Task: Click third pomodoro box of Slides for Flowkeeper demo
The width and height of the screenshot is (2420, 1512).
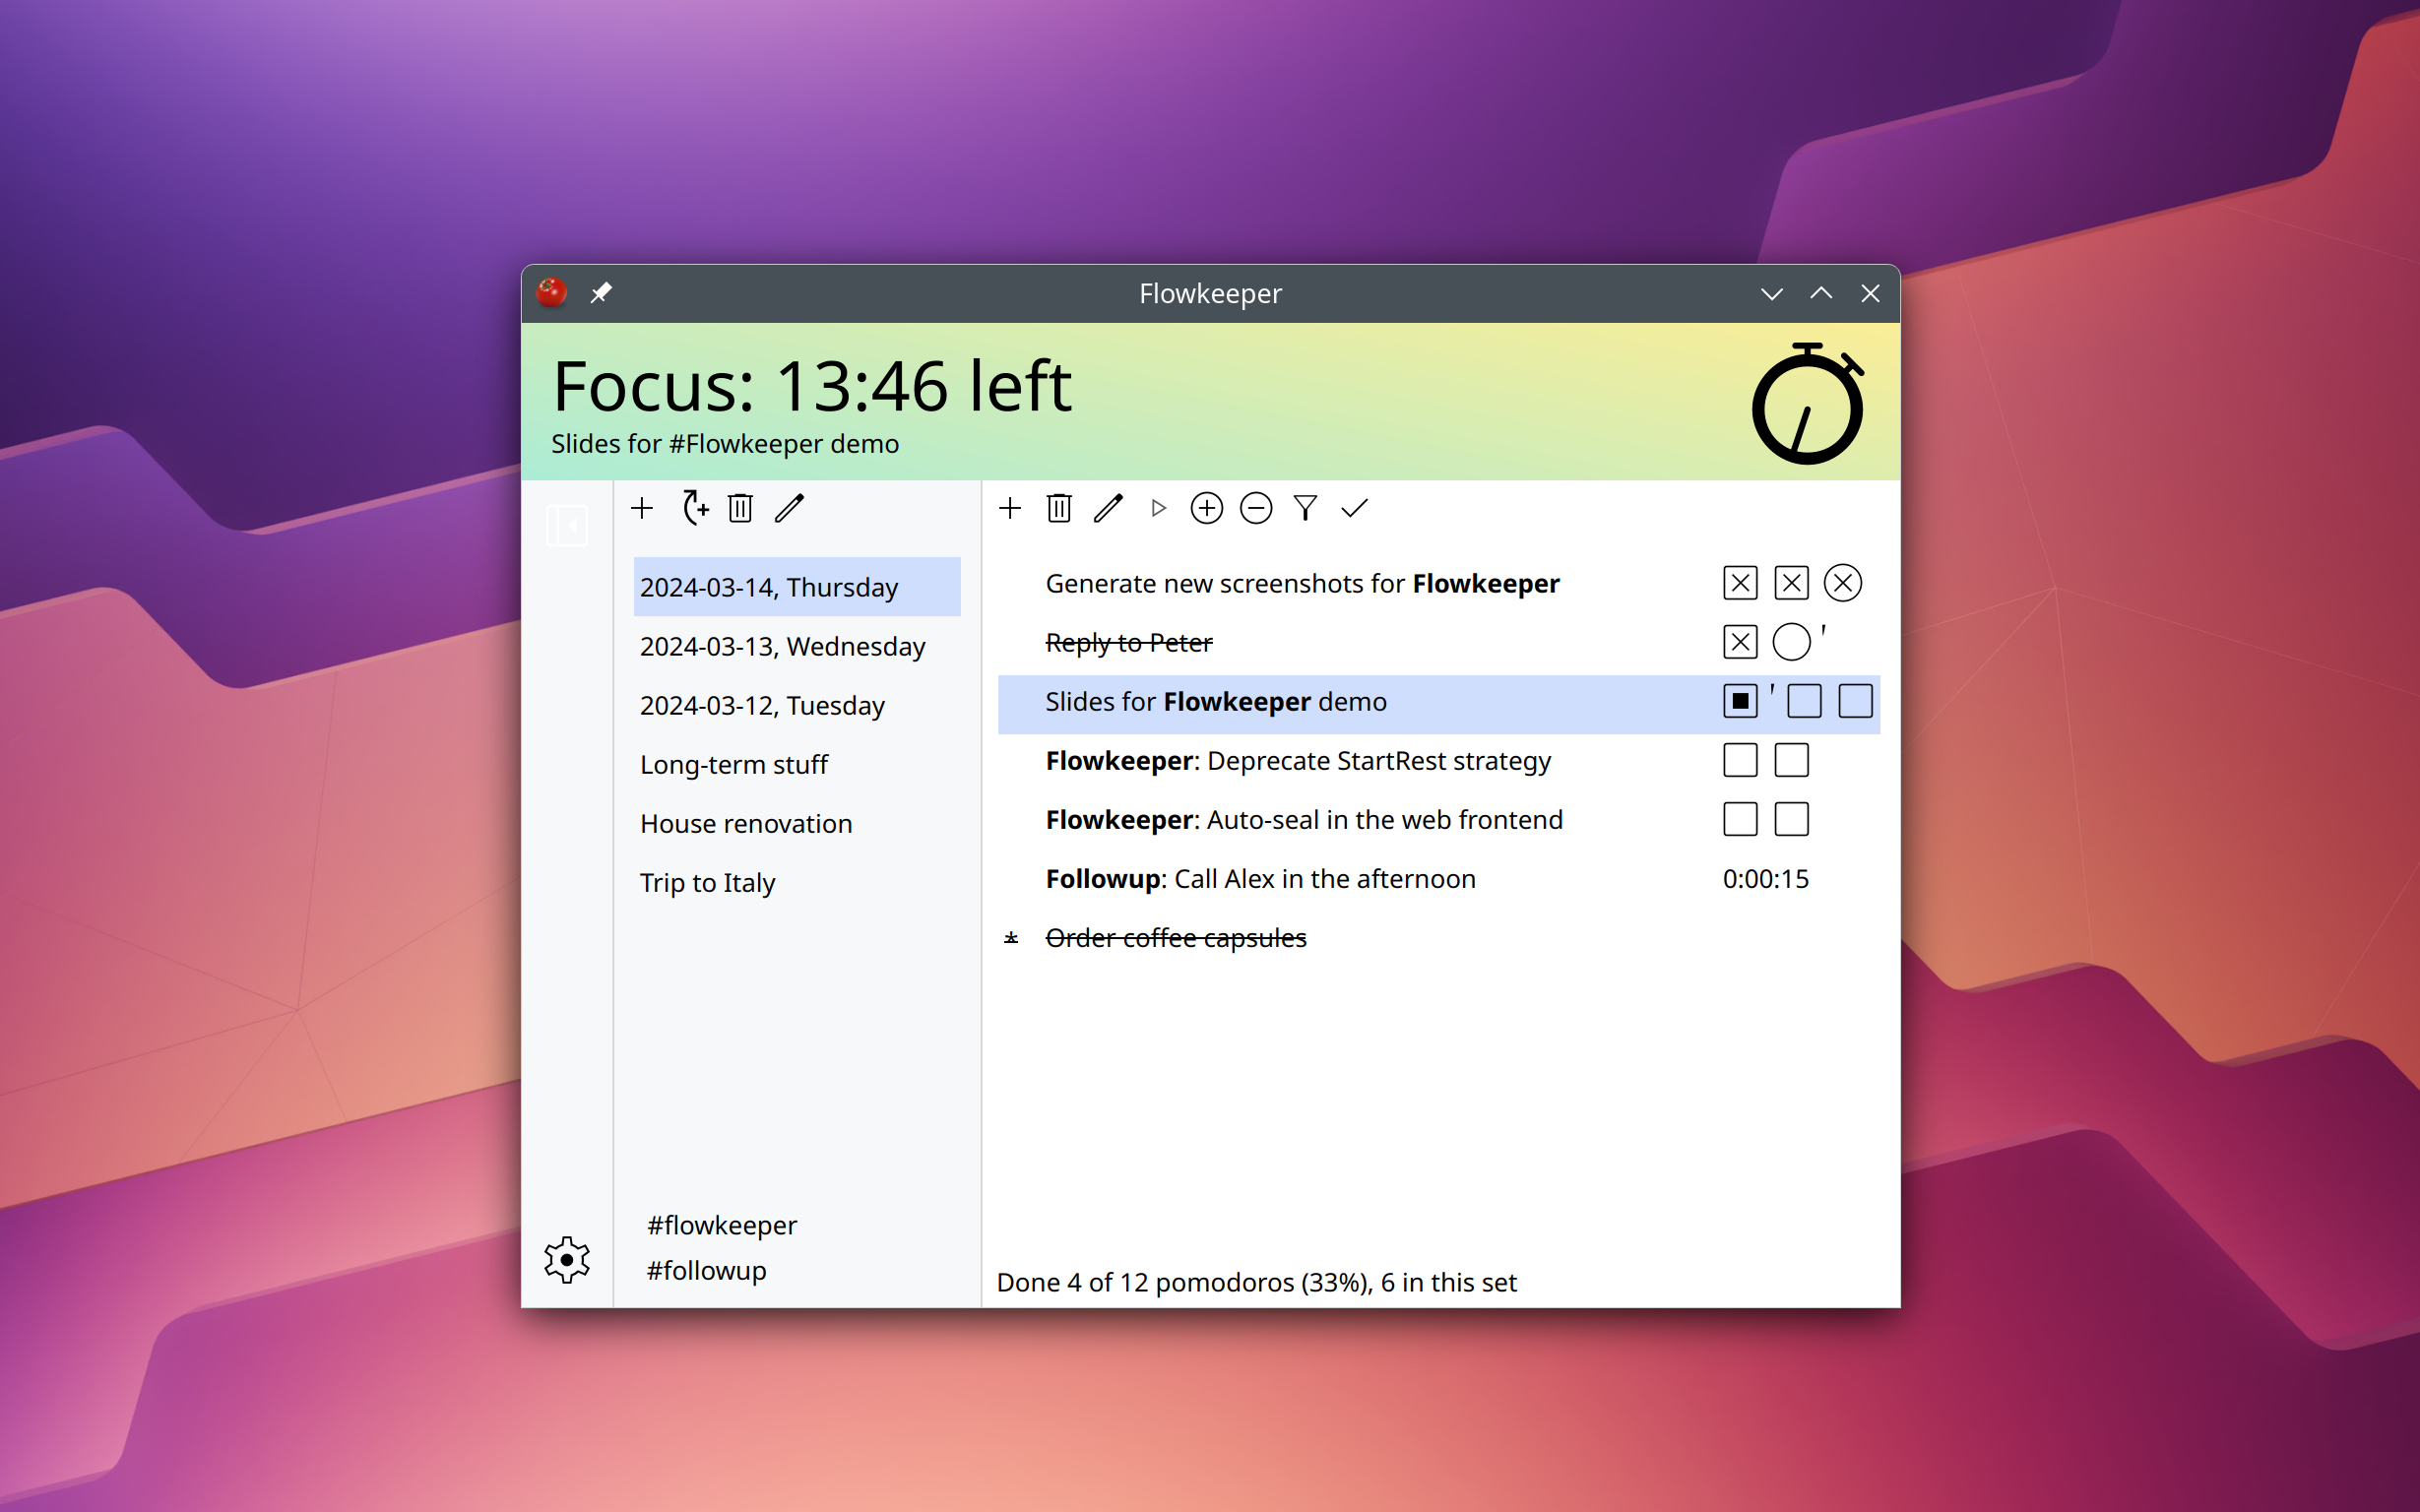Action: (1855, 701)
